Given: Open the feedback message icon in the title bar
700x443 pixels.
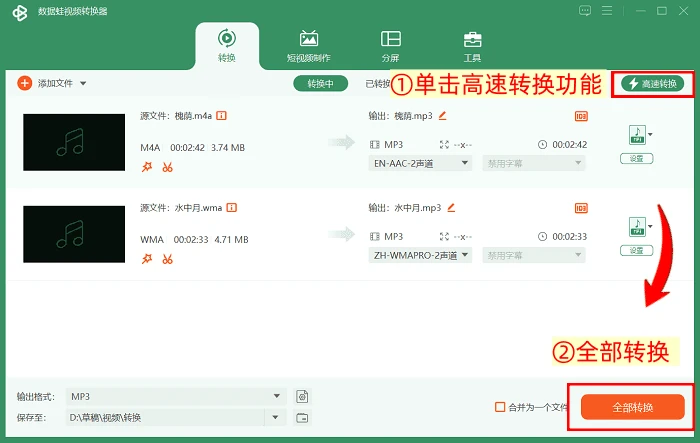Looking at the screenshot, I should point(585,11).
